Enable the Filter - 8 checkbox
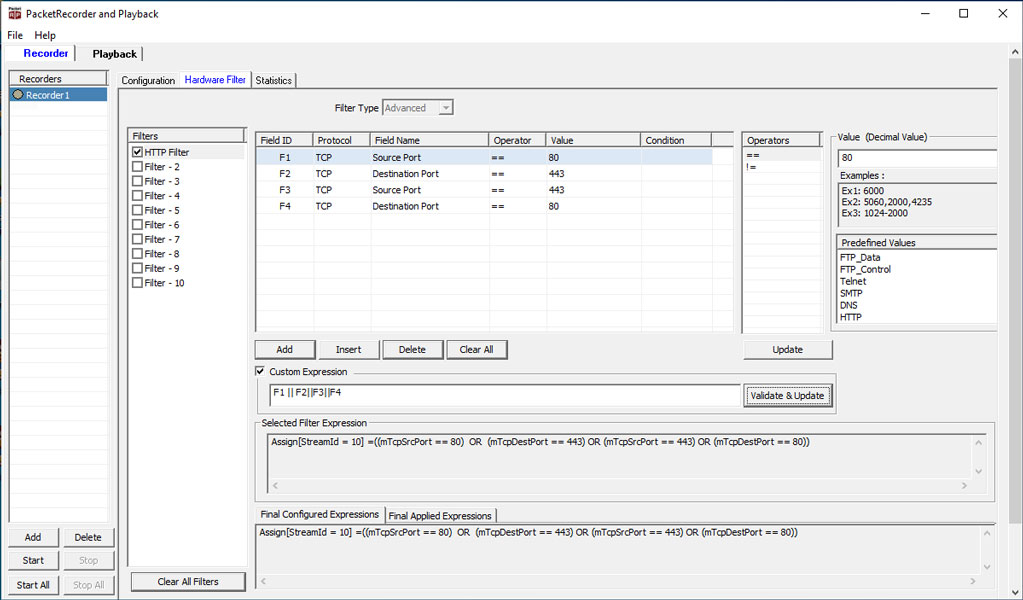The image size is (1023, 600). (x=137, y=254)
